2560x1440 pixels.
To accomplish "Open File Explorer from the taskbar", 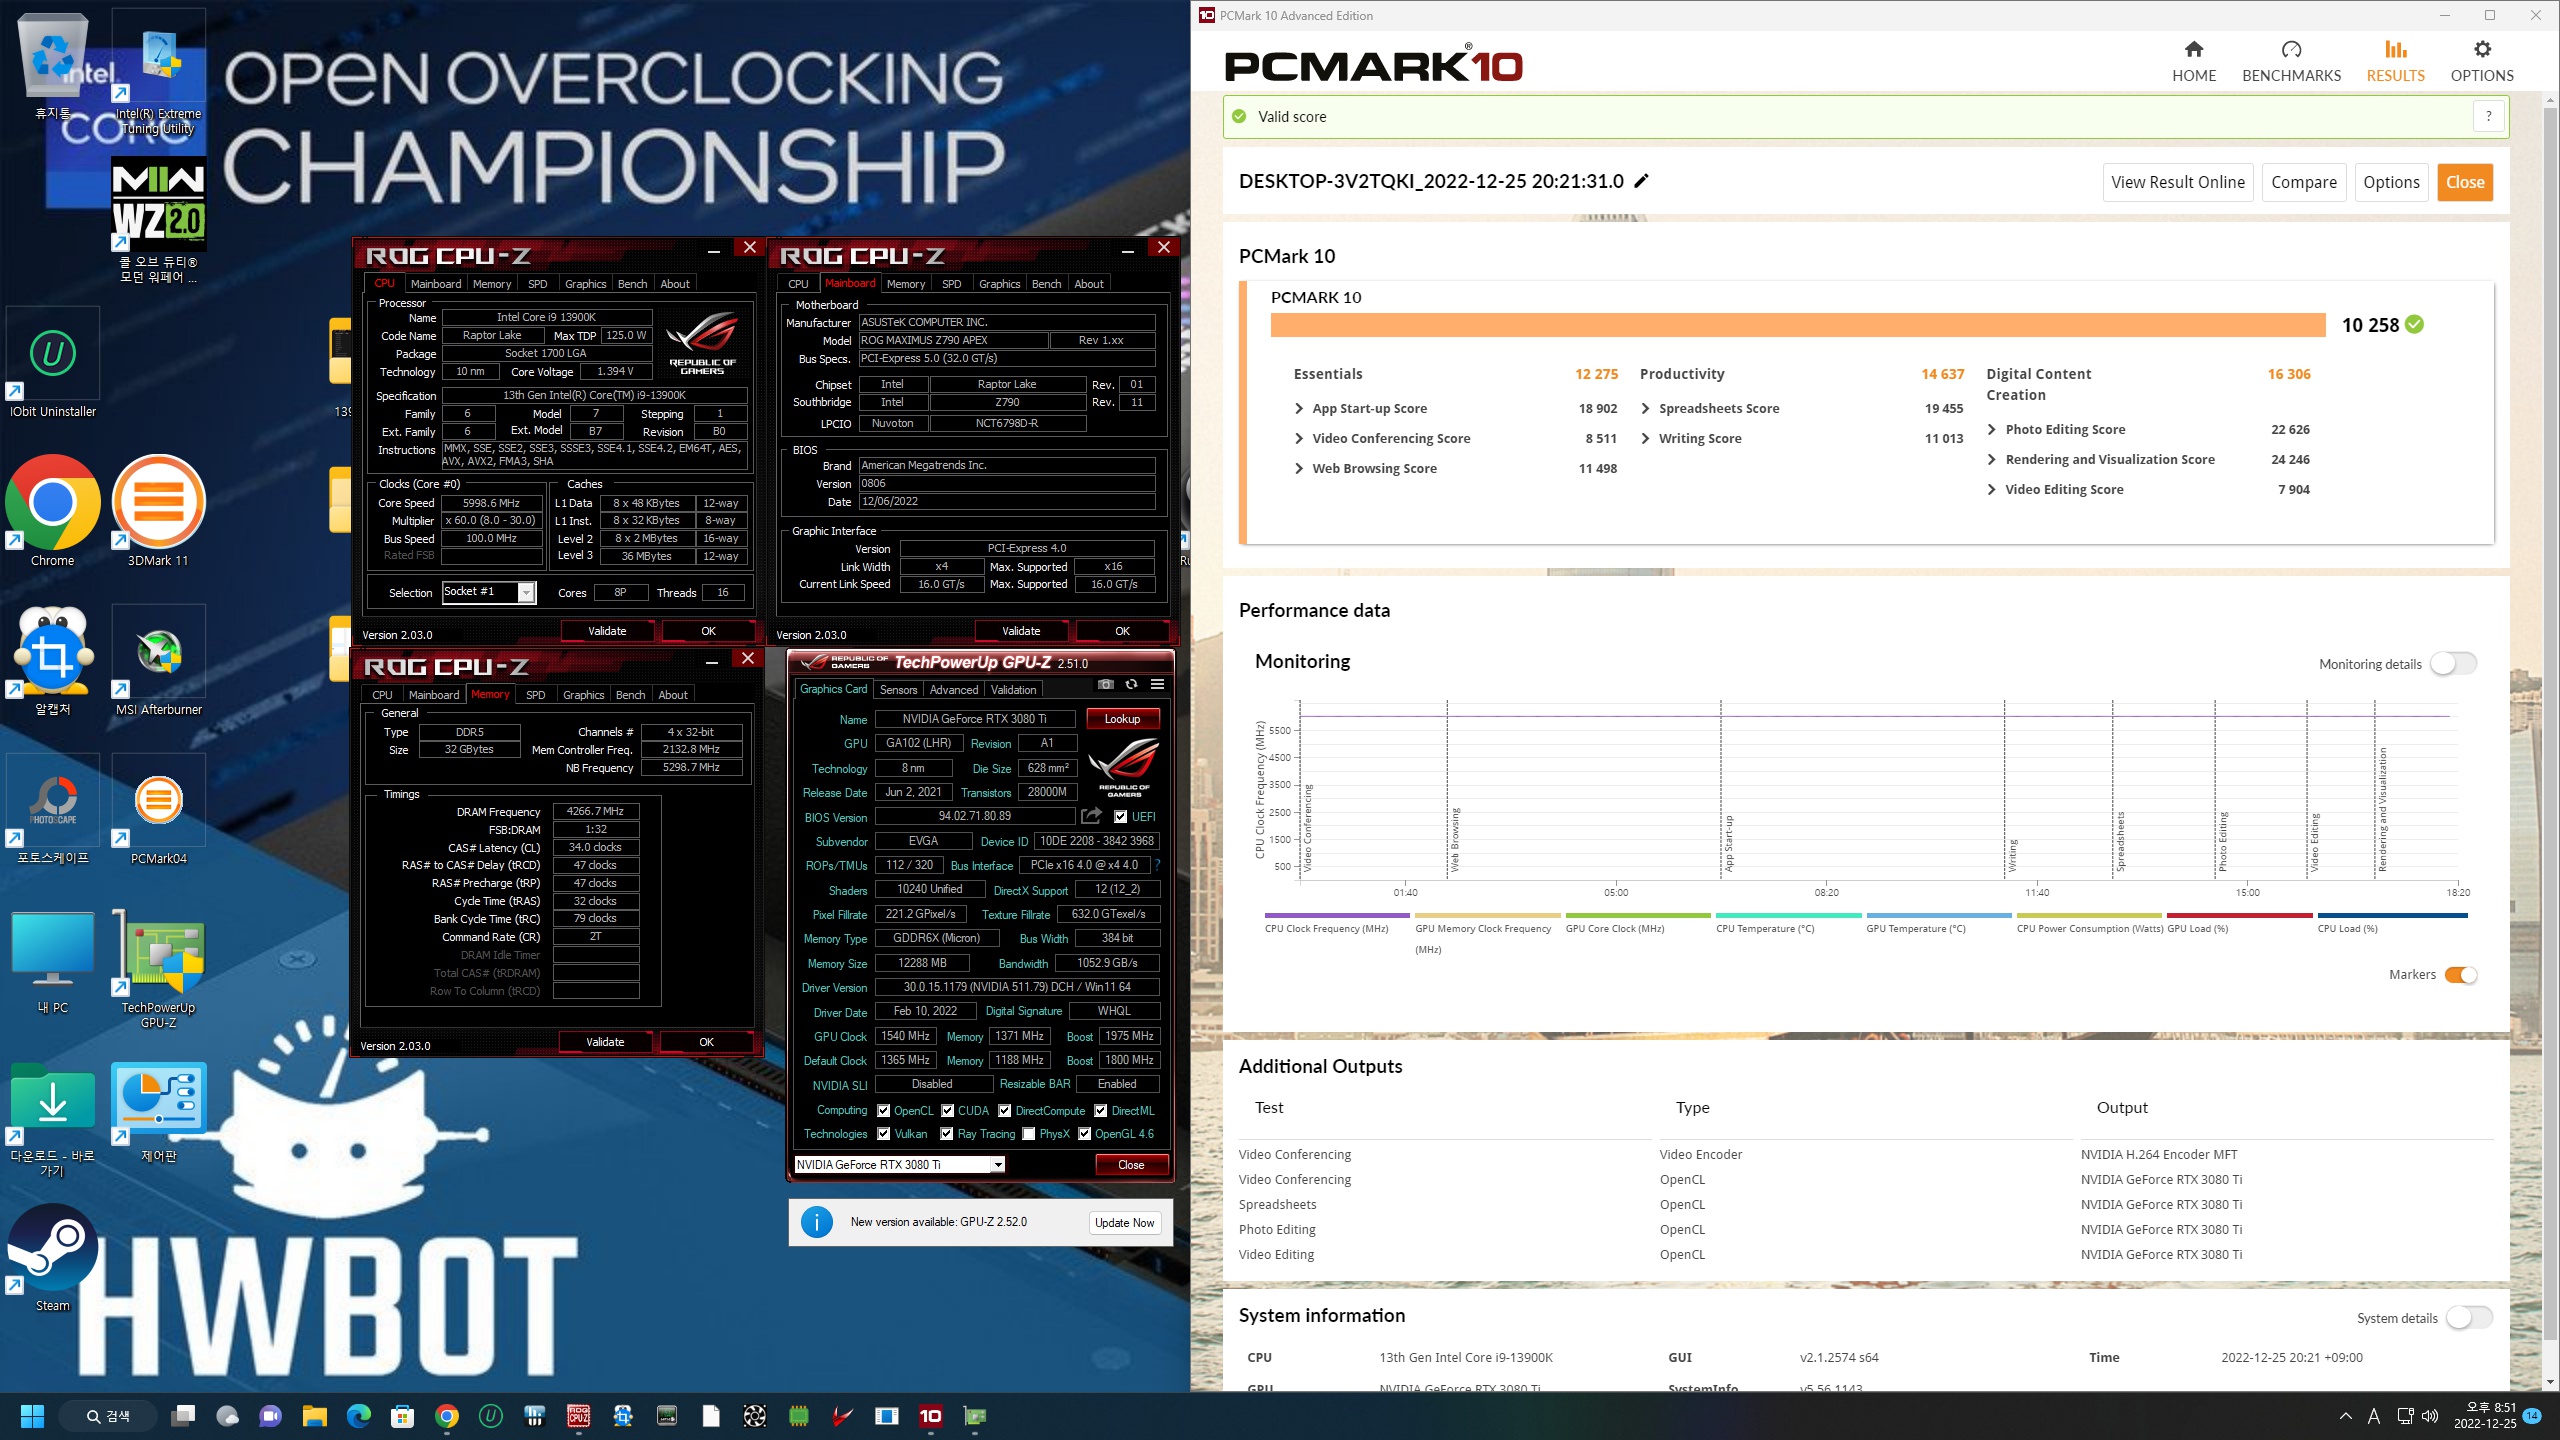I will coord(315,1416).
